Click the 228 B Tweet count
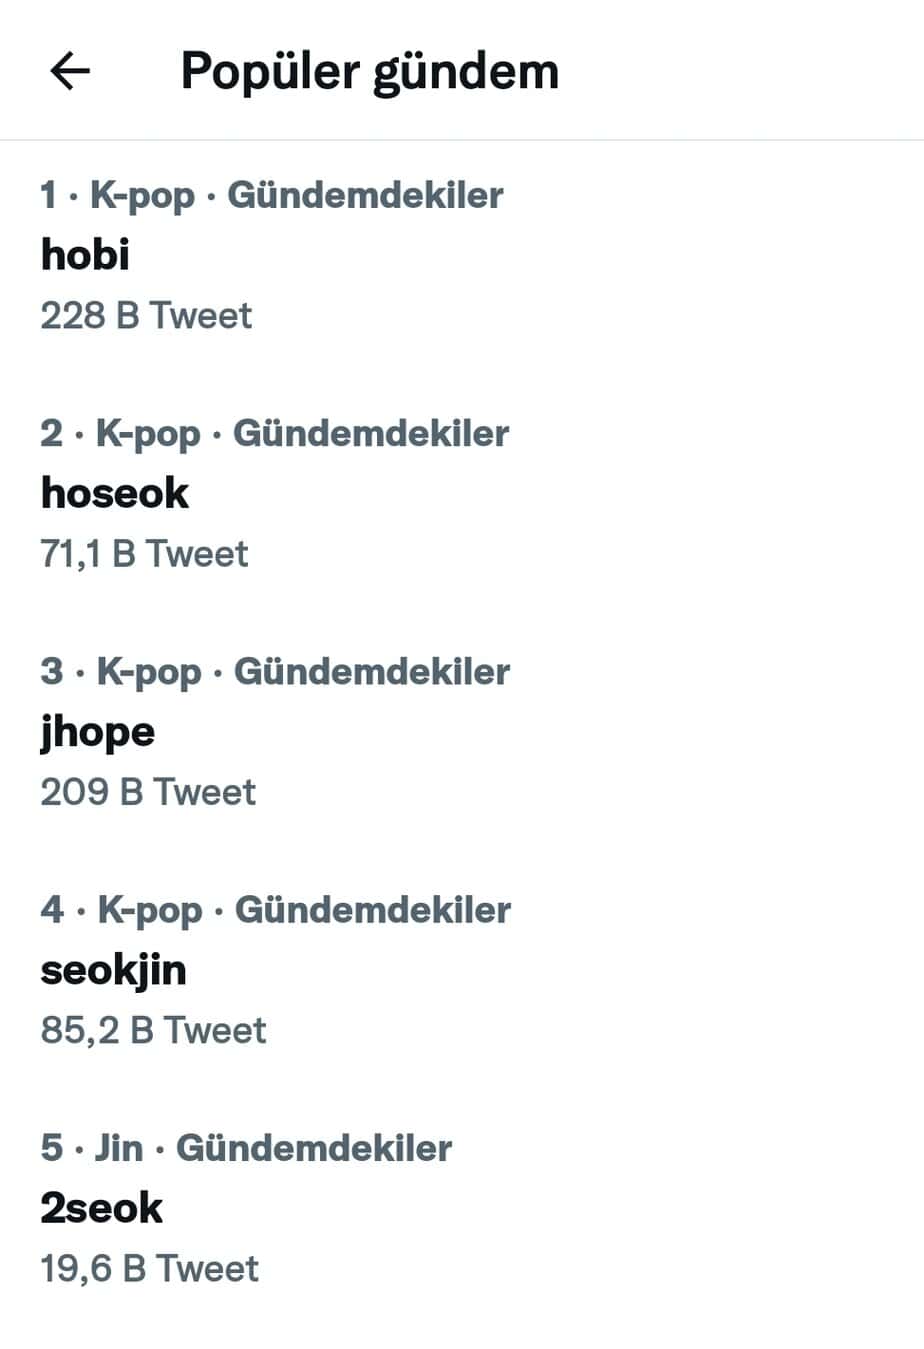 tap(146, 316)
